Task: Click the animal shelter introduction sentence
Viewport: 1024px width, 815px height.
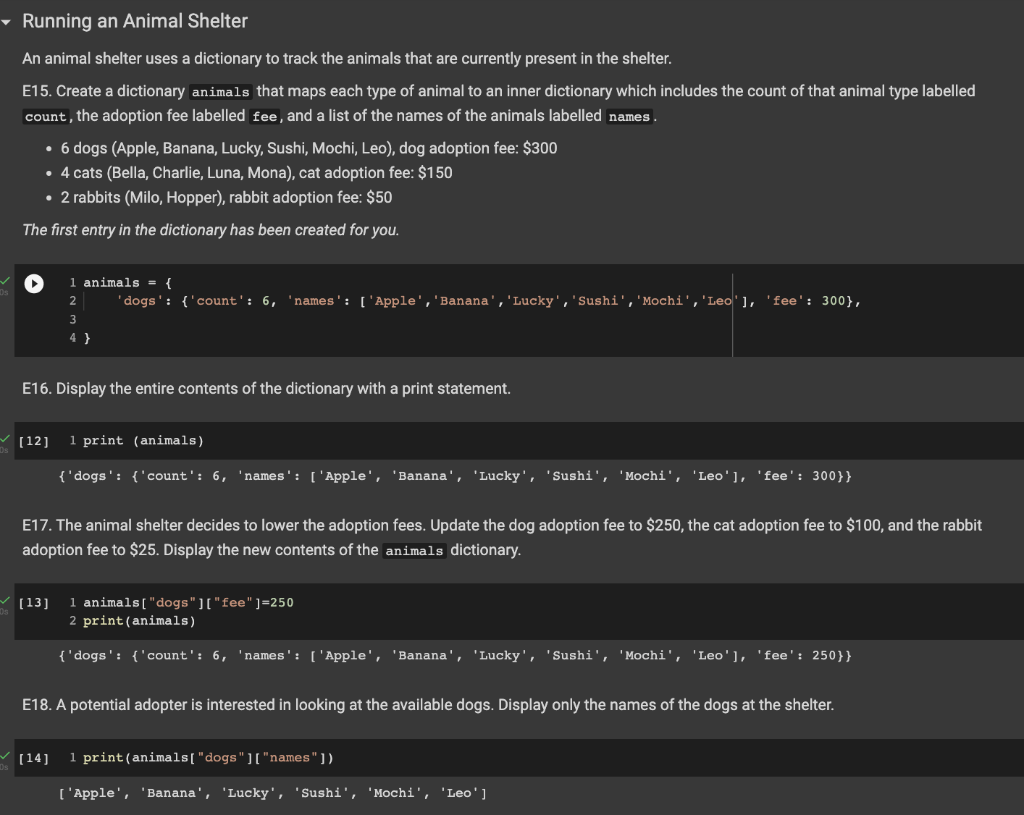Action: 347,59
